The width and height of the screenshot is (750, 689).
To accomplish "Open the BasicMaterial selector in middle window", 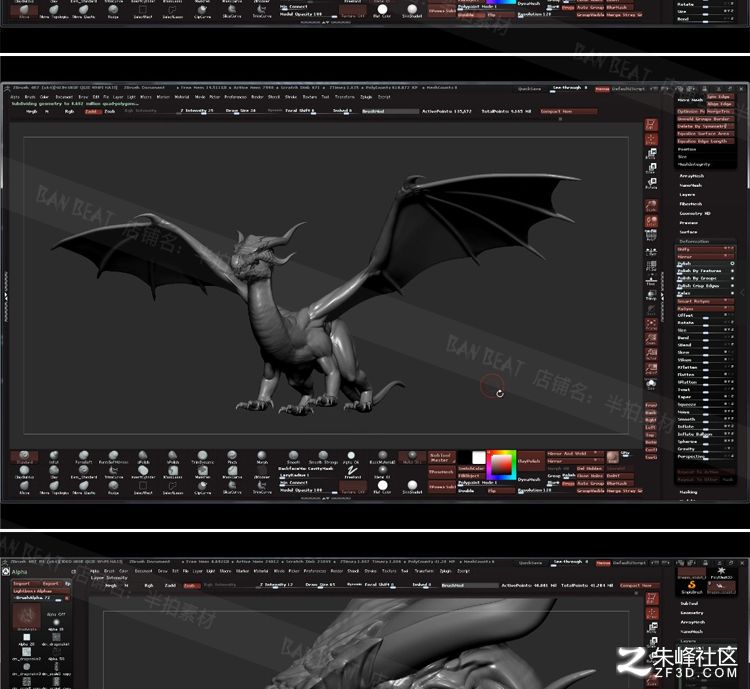I will (x=383, y=457).
